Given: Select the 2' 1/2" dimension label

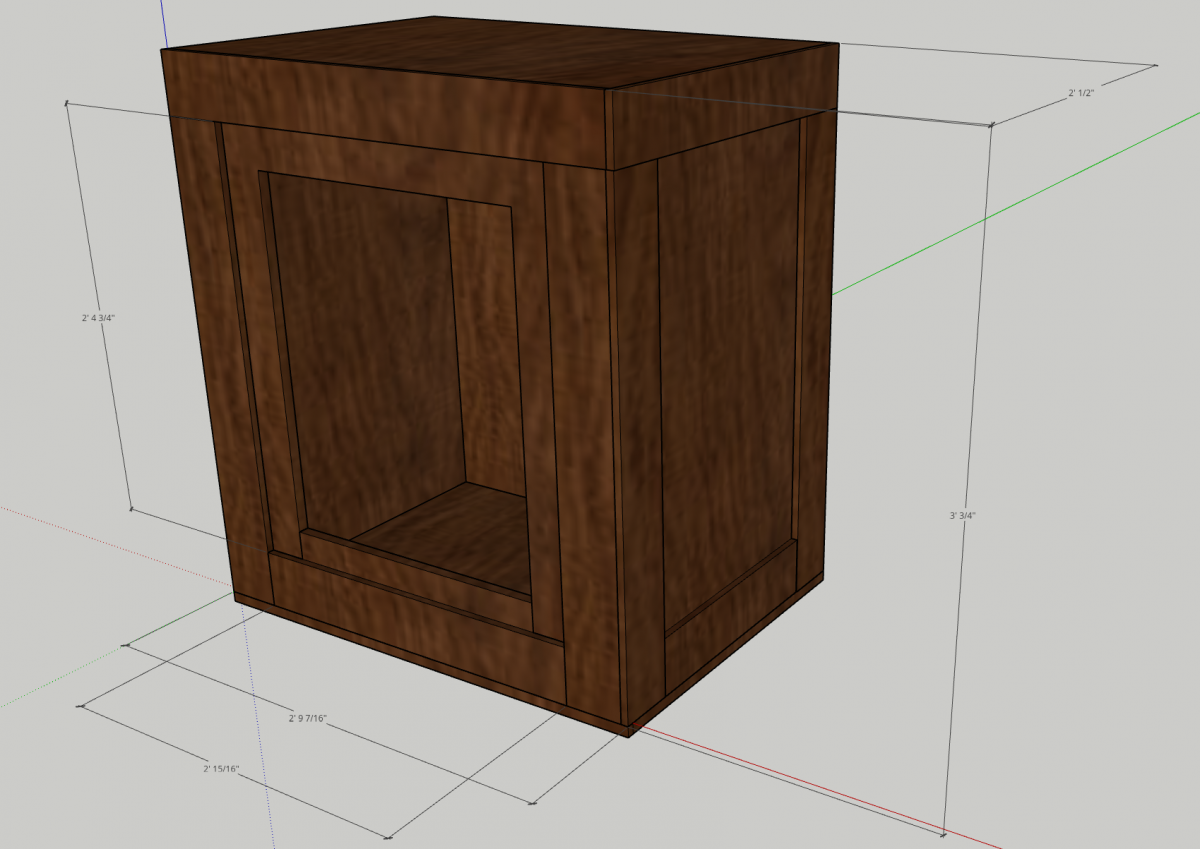Looking at the screenshot, I should pos(1081,93).
